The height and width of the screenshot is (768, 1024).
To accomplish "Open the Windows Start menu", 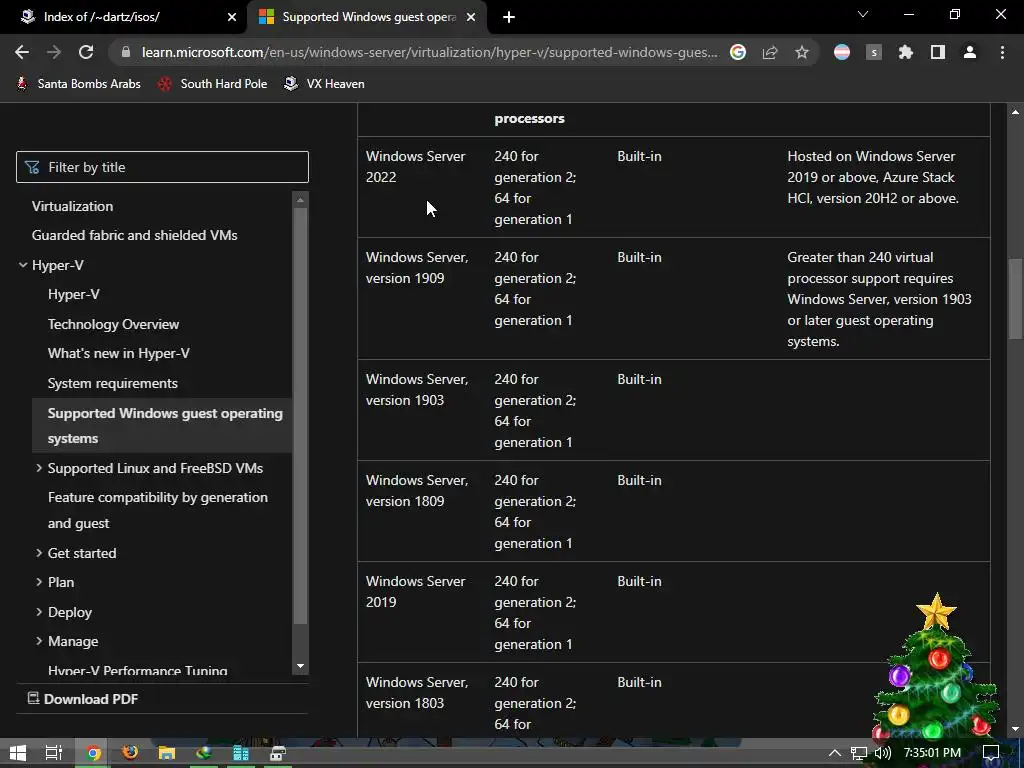I will (18, 753).
